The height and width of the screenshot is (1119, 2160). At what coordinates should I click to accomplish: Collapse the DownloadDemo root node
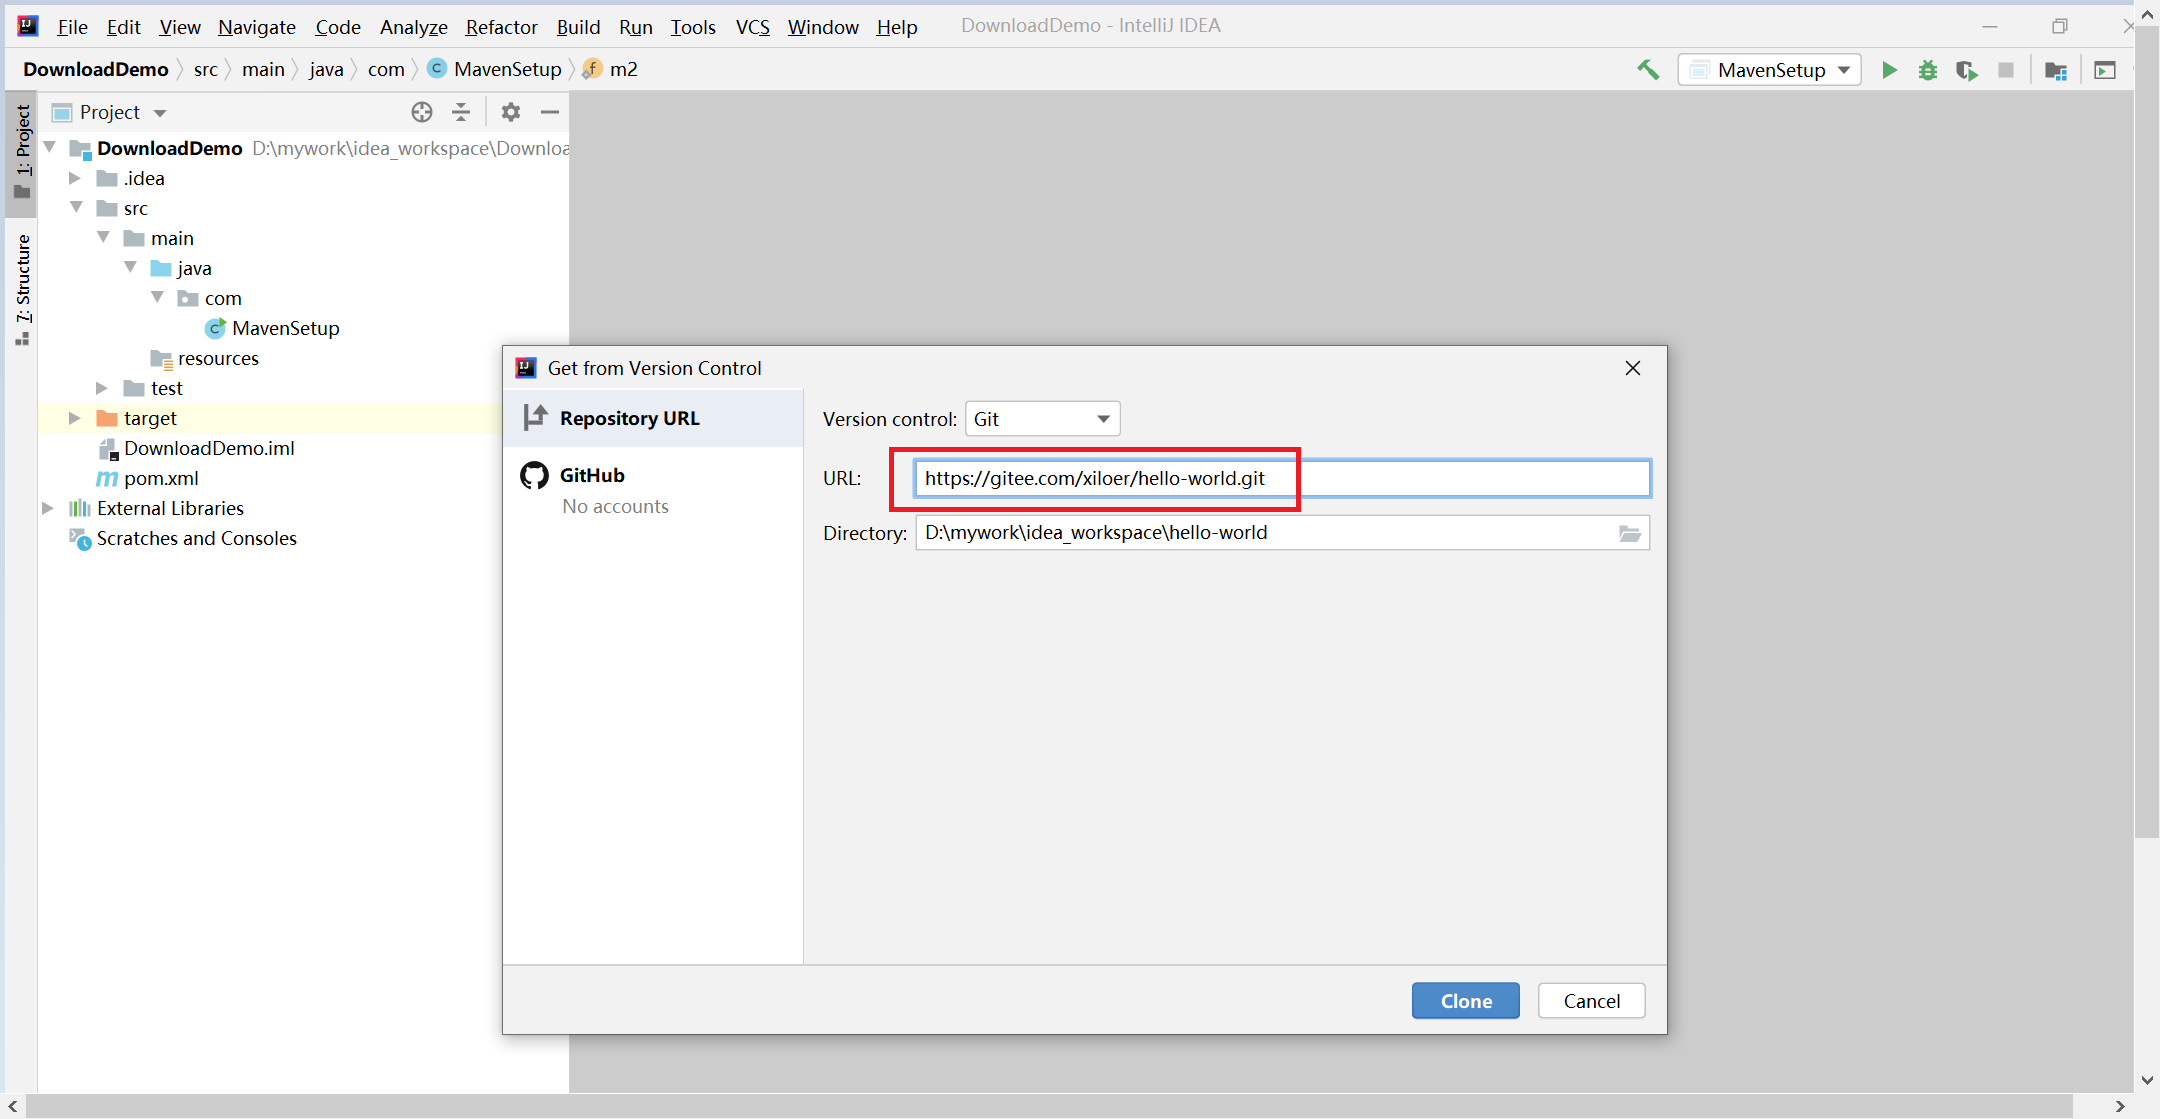tap(49, 148)
